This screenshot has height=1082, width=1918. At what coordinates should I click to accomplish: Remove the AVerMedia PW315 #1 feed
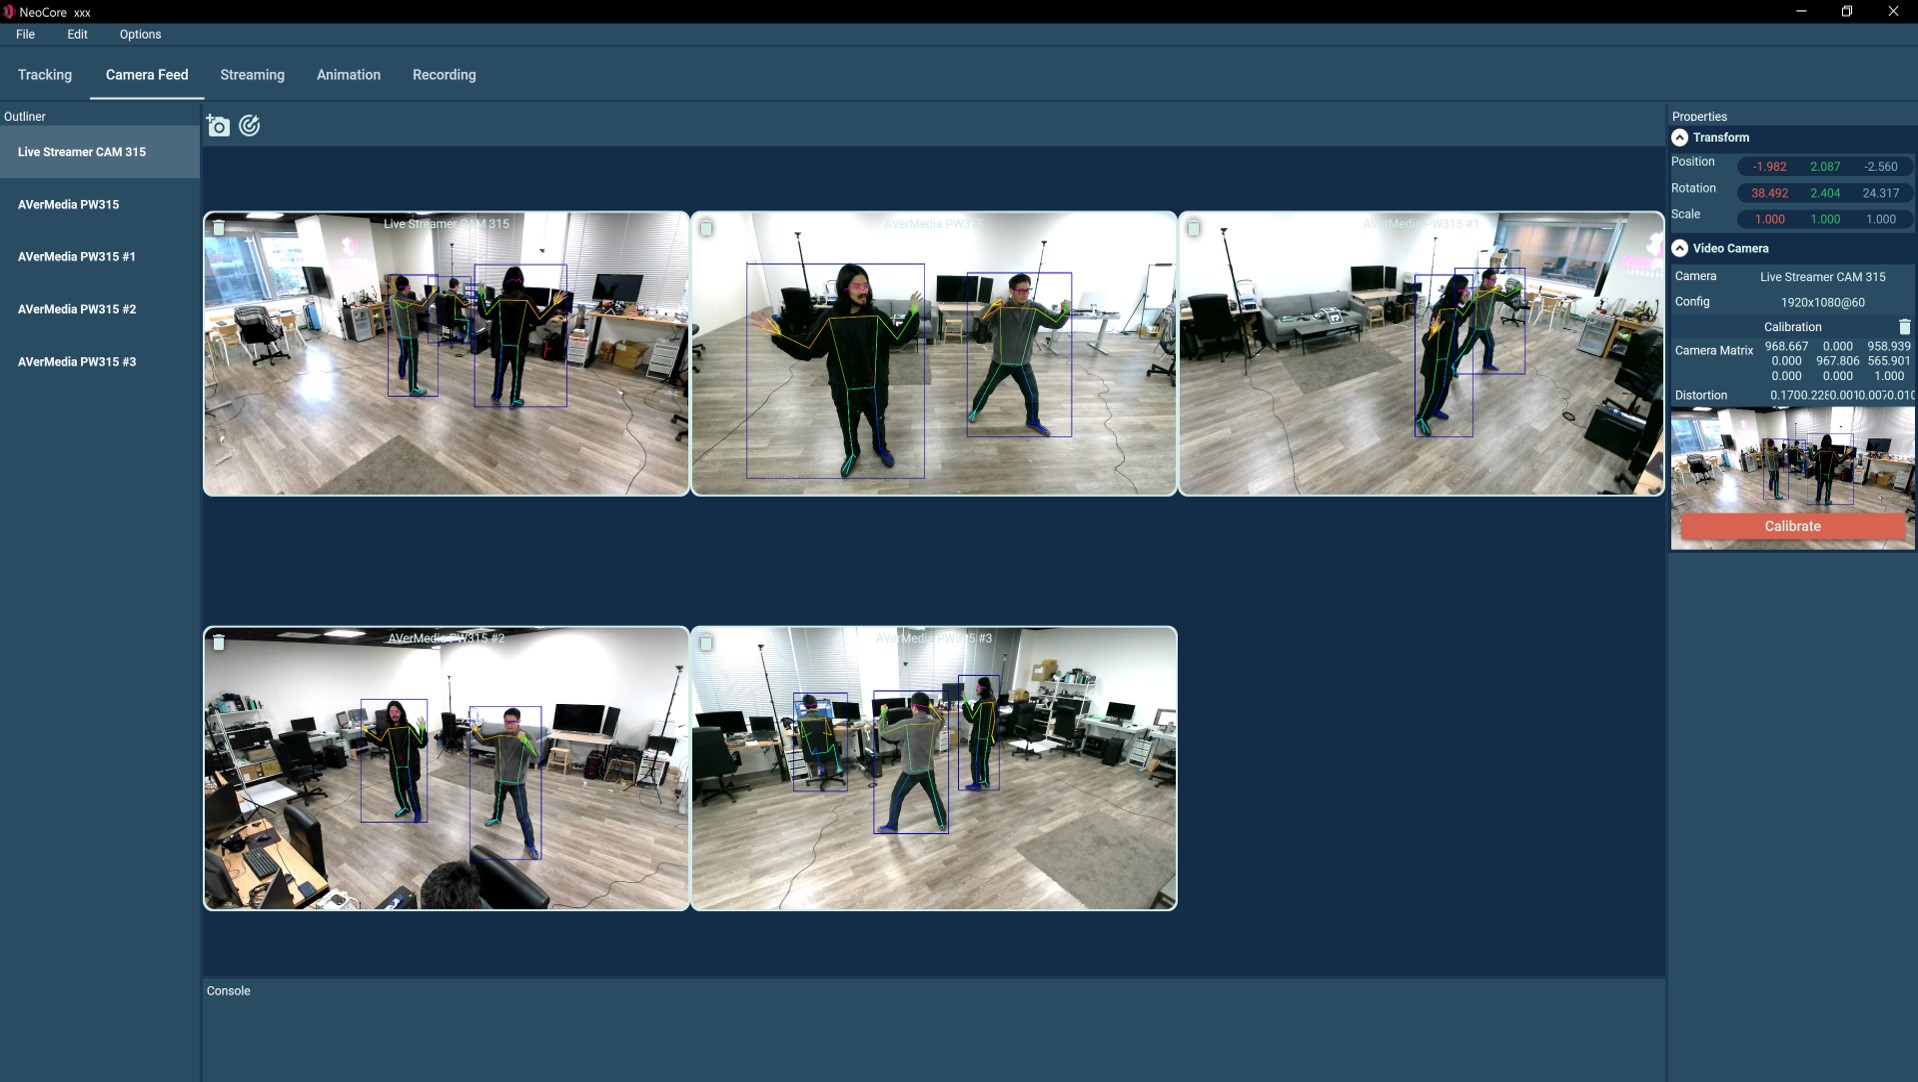[x=1193, y=228]
